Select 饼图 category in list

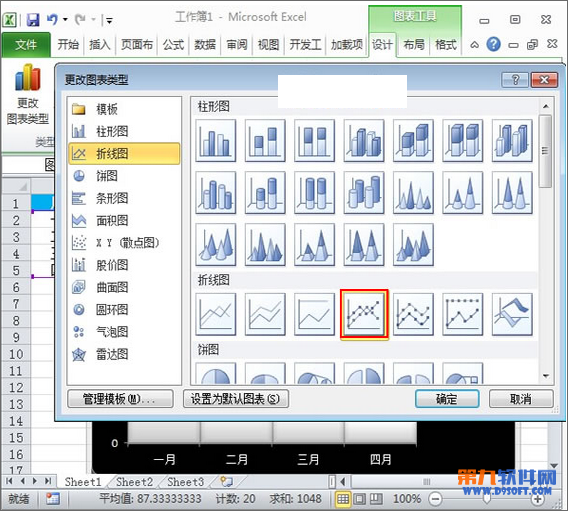click(124, 176)
